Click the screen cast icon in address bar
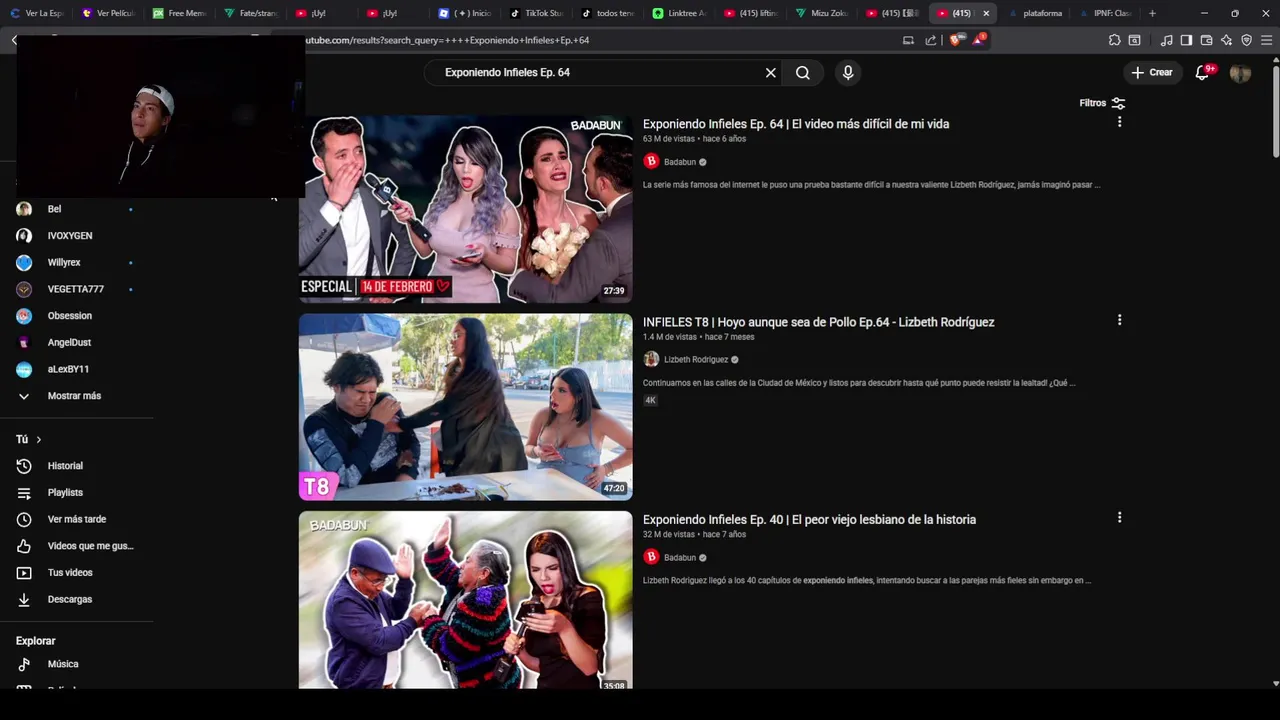The image size is (1280, 720). pos(908,40)
